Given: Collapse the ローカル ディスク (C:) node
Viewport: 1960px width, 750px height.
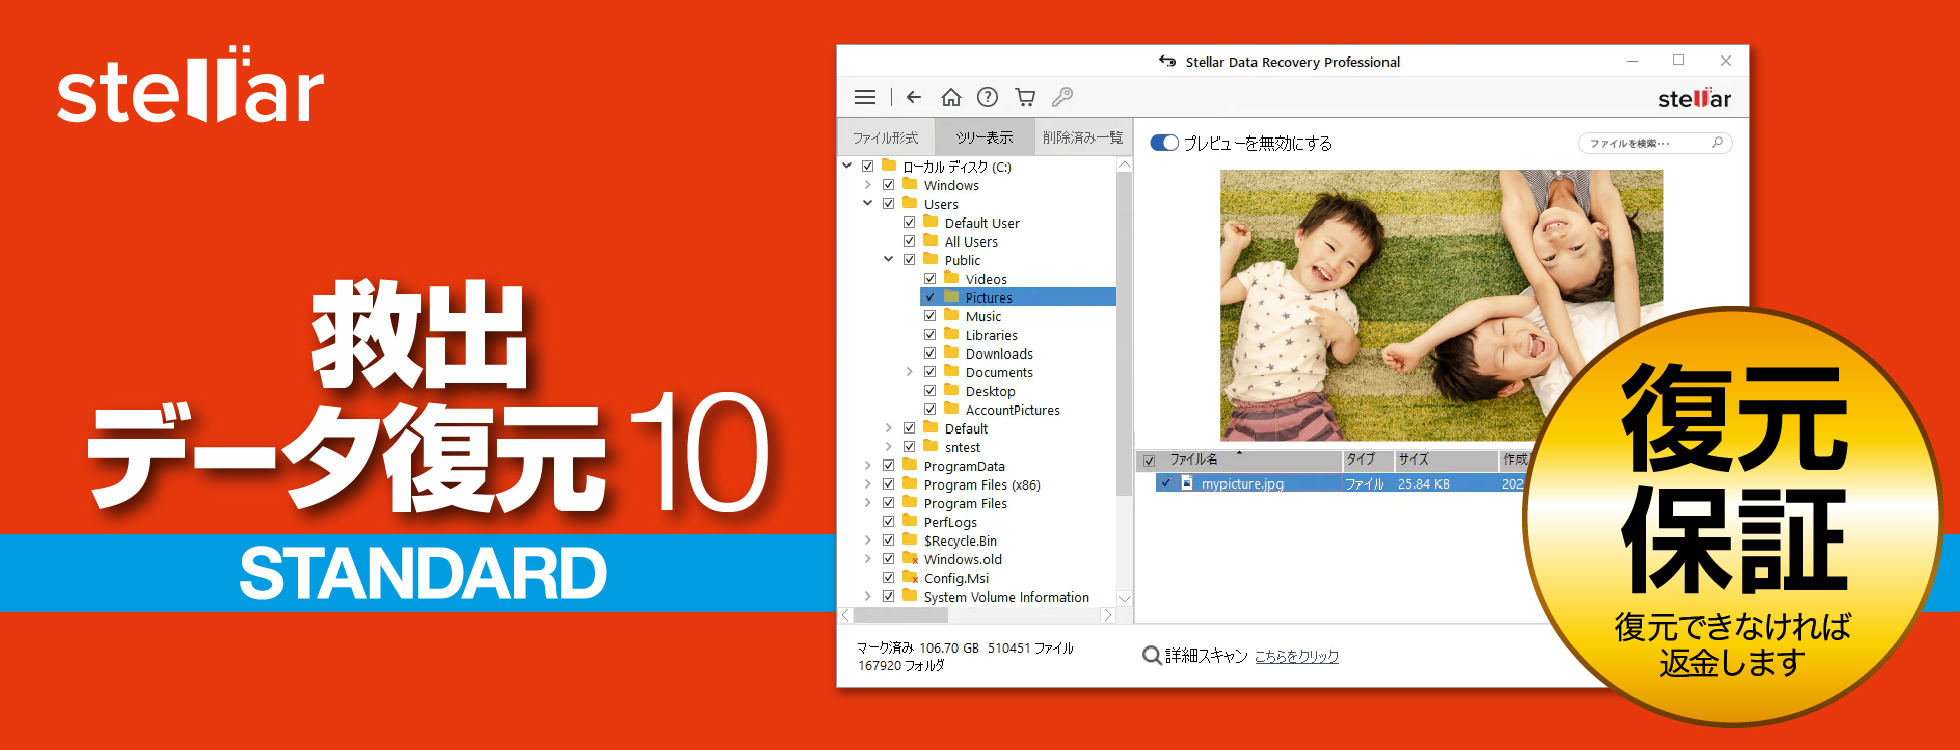Looking at the screenshot, I should 847,166.
